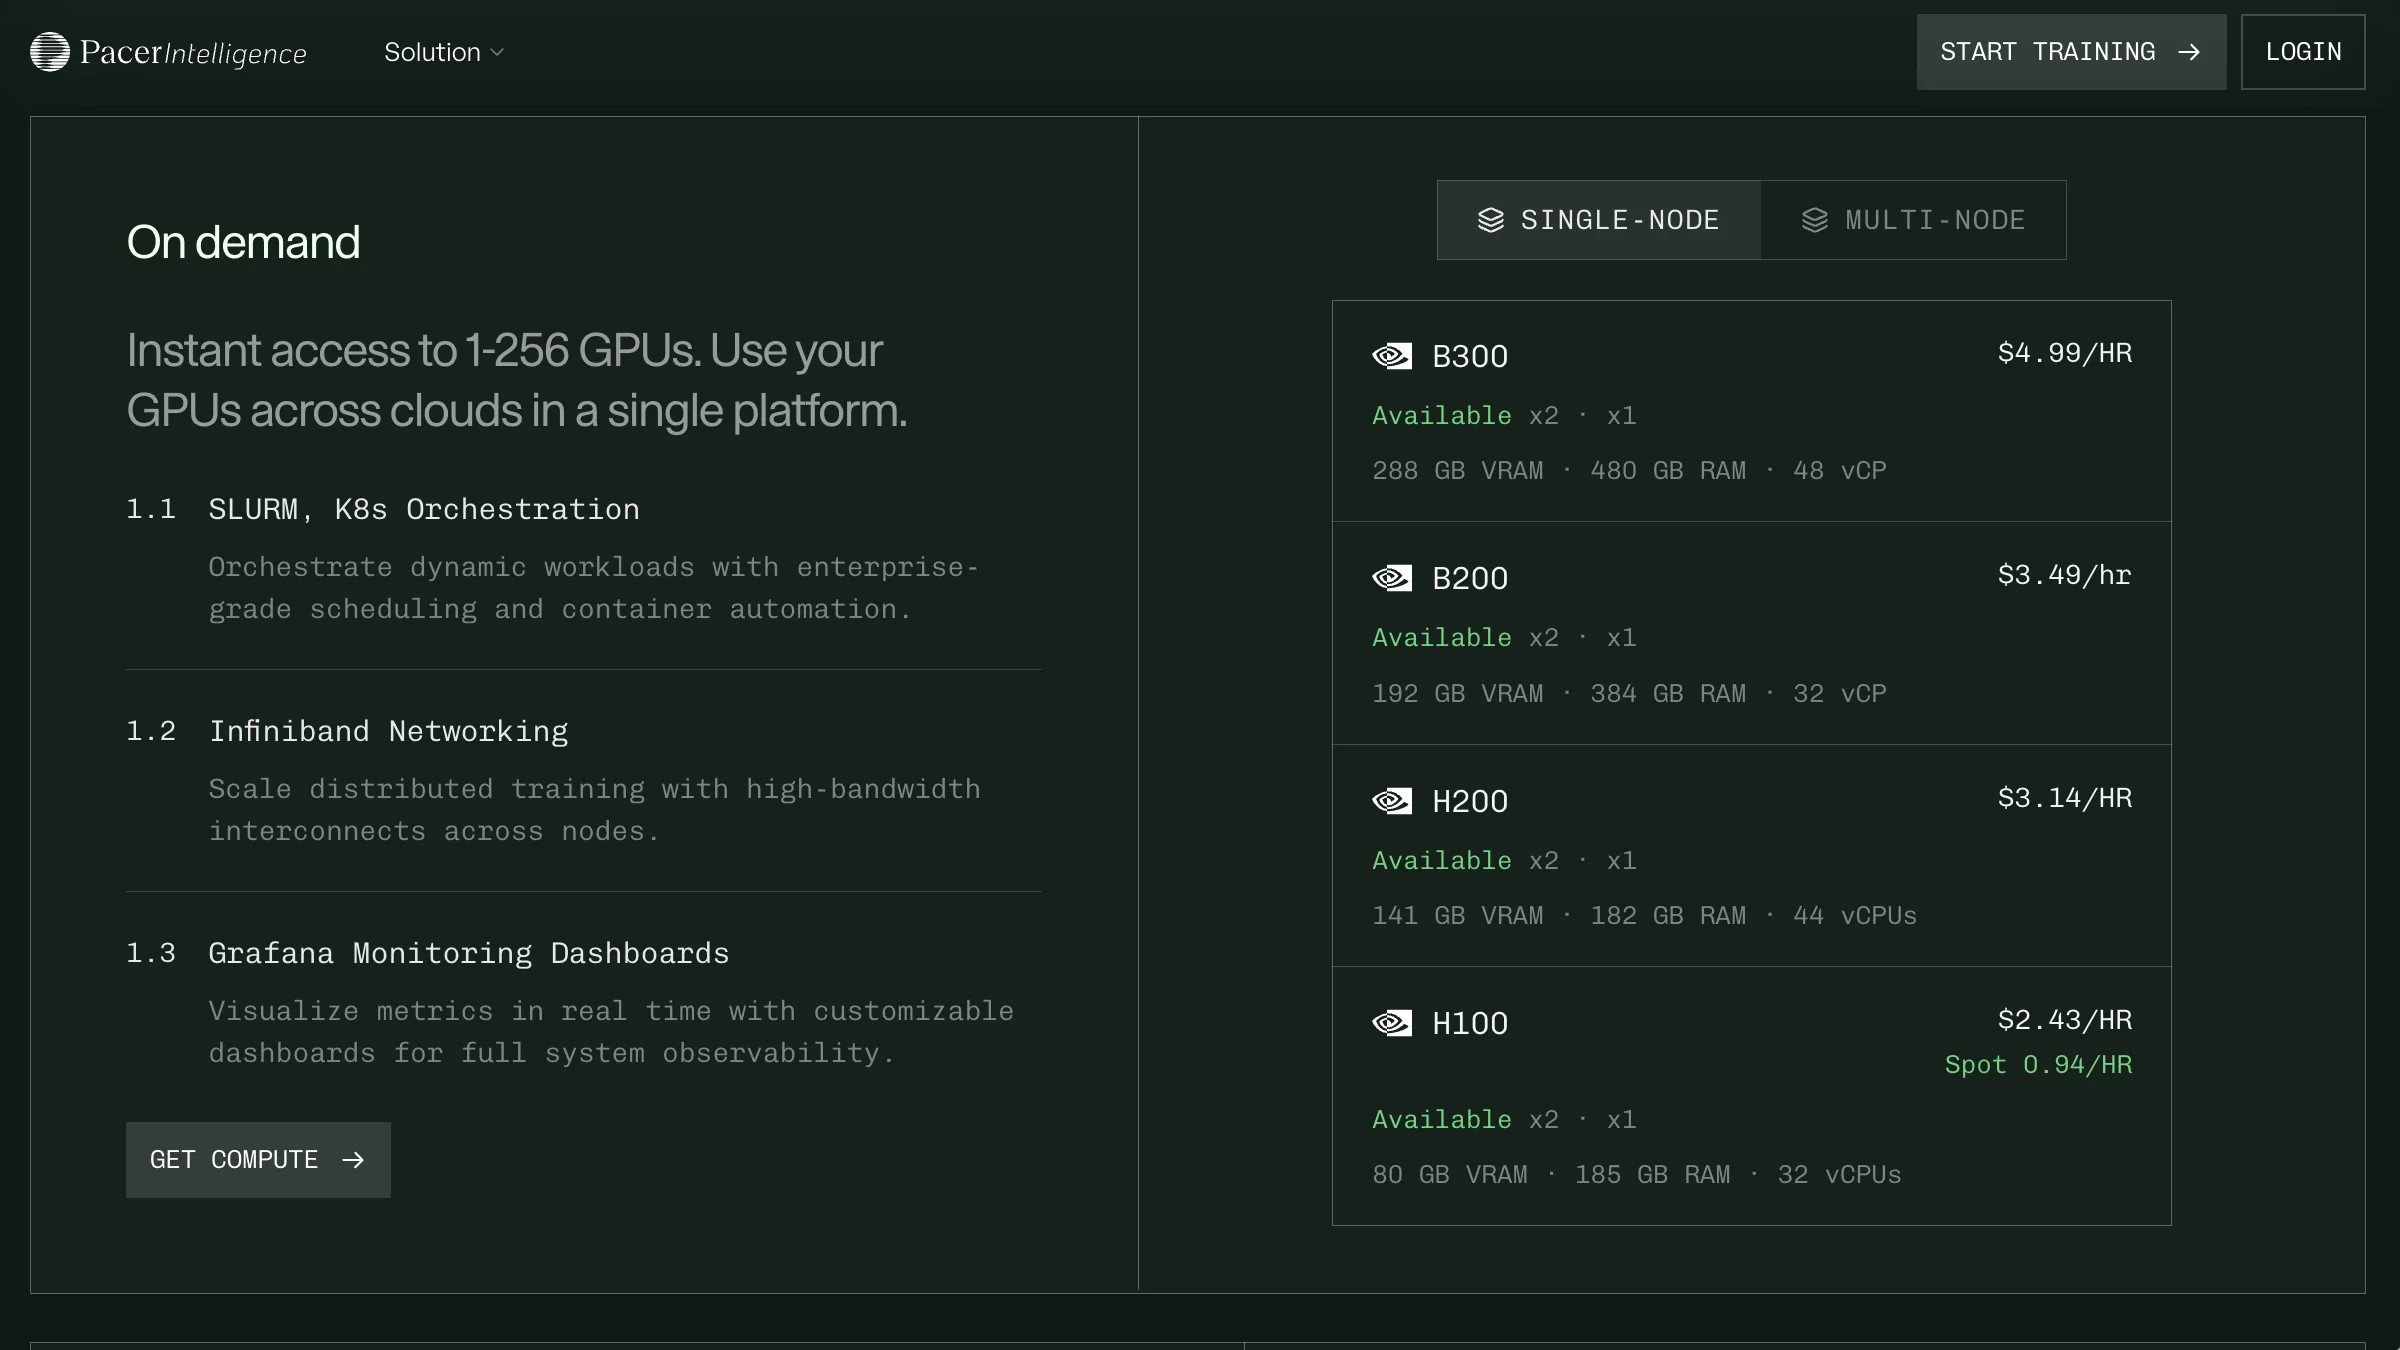Select the H200 GPU name
This screenshot has height=1350, width=2400.
click(1470, 801)
